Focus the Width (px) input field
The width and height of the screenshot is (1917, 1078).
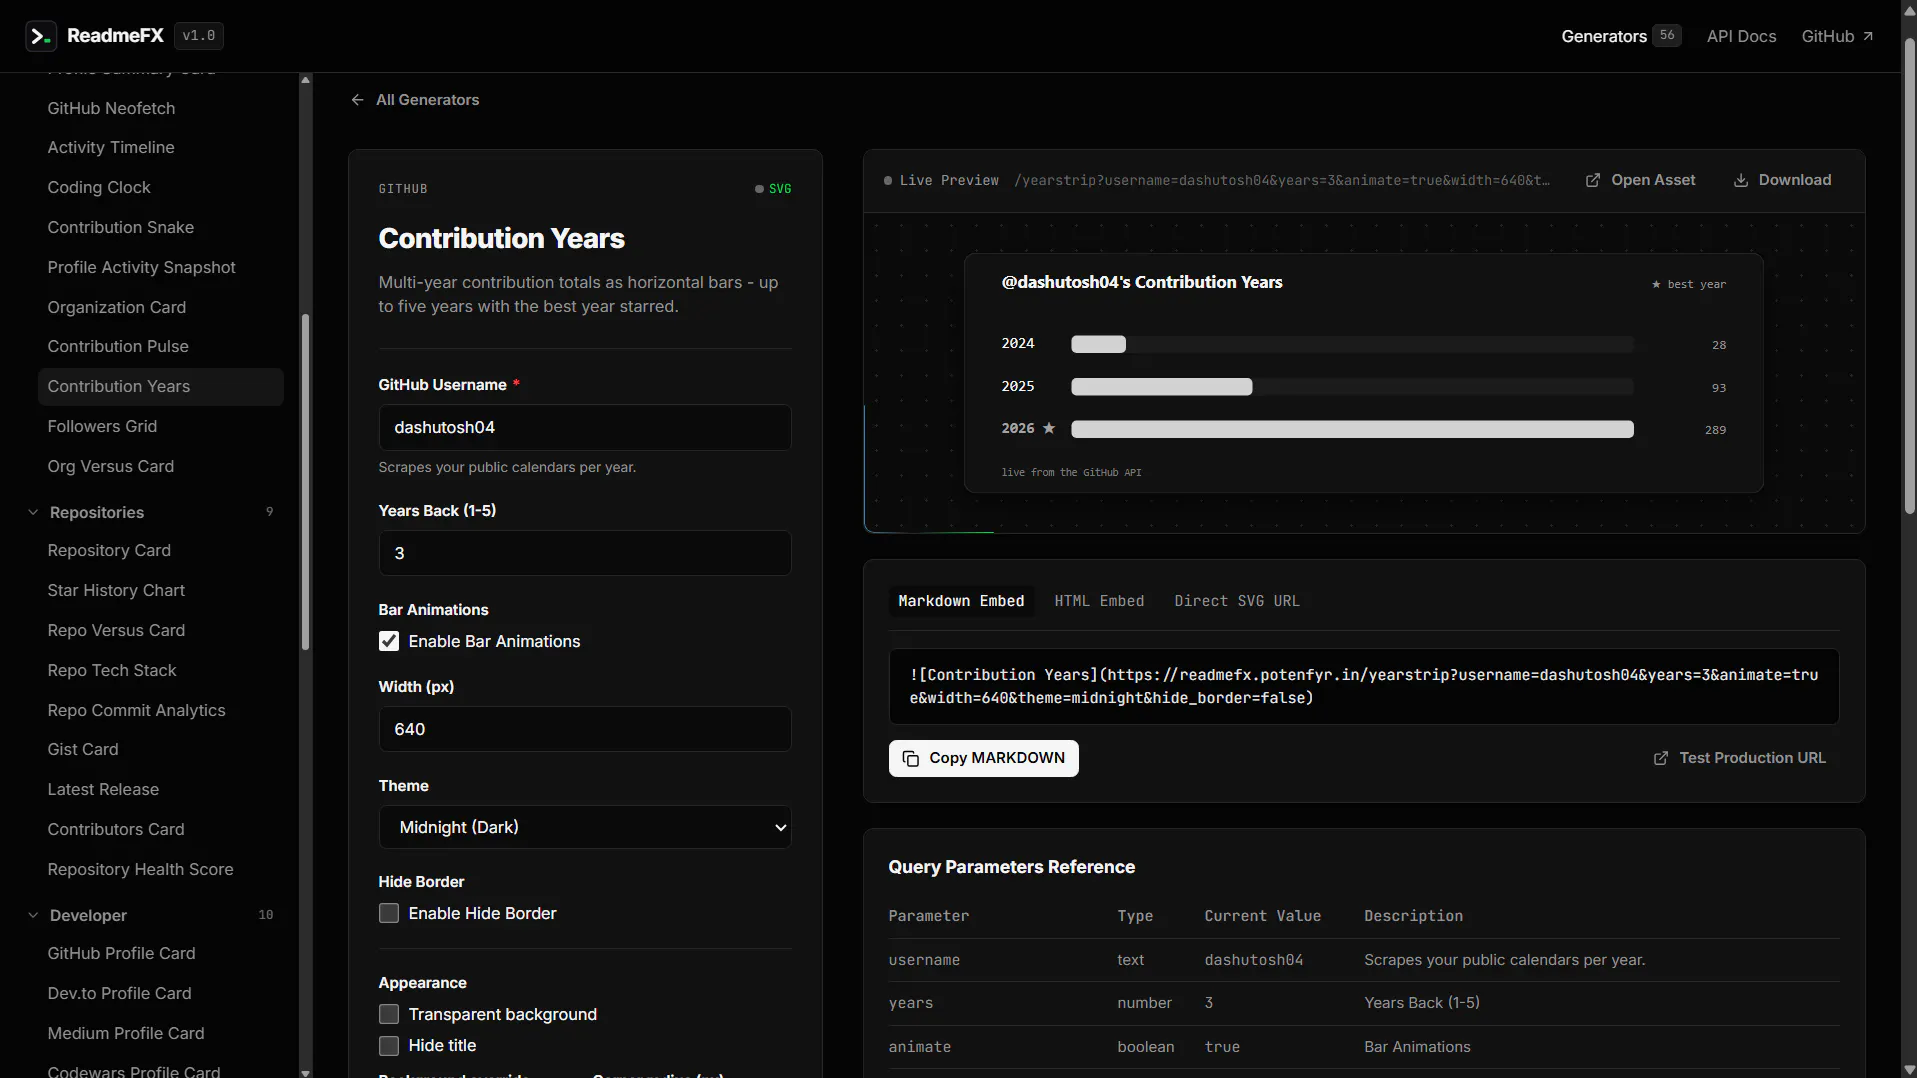pos(585,729)
